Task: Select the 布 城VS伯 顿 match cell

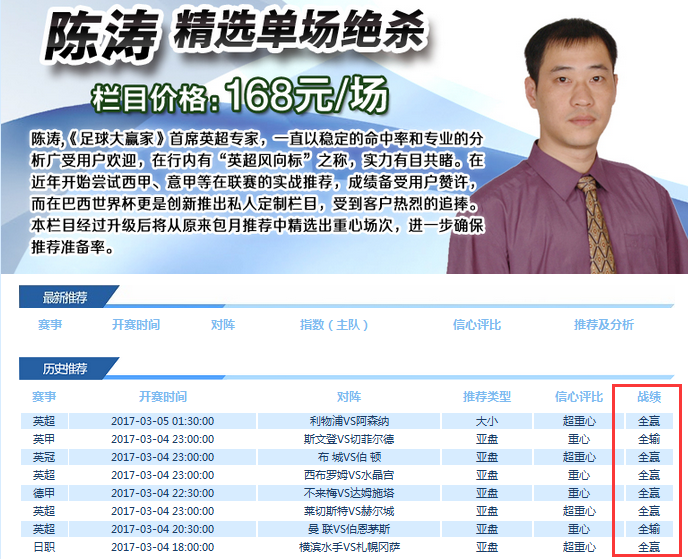Action: (x=349, y=457)
